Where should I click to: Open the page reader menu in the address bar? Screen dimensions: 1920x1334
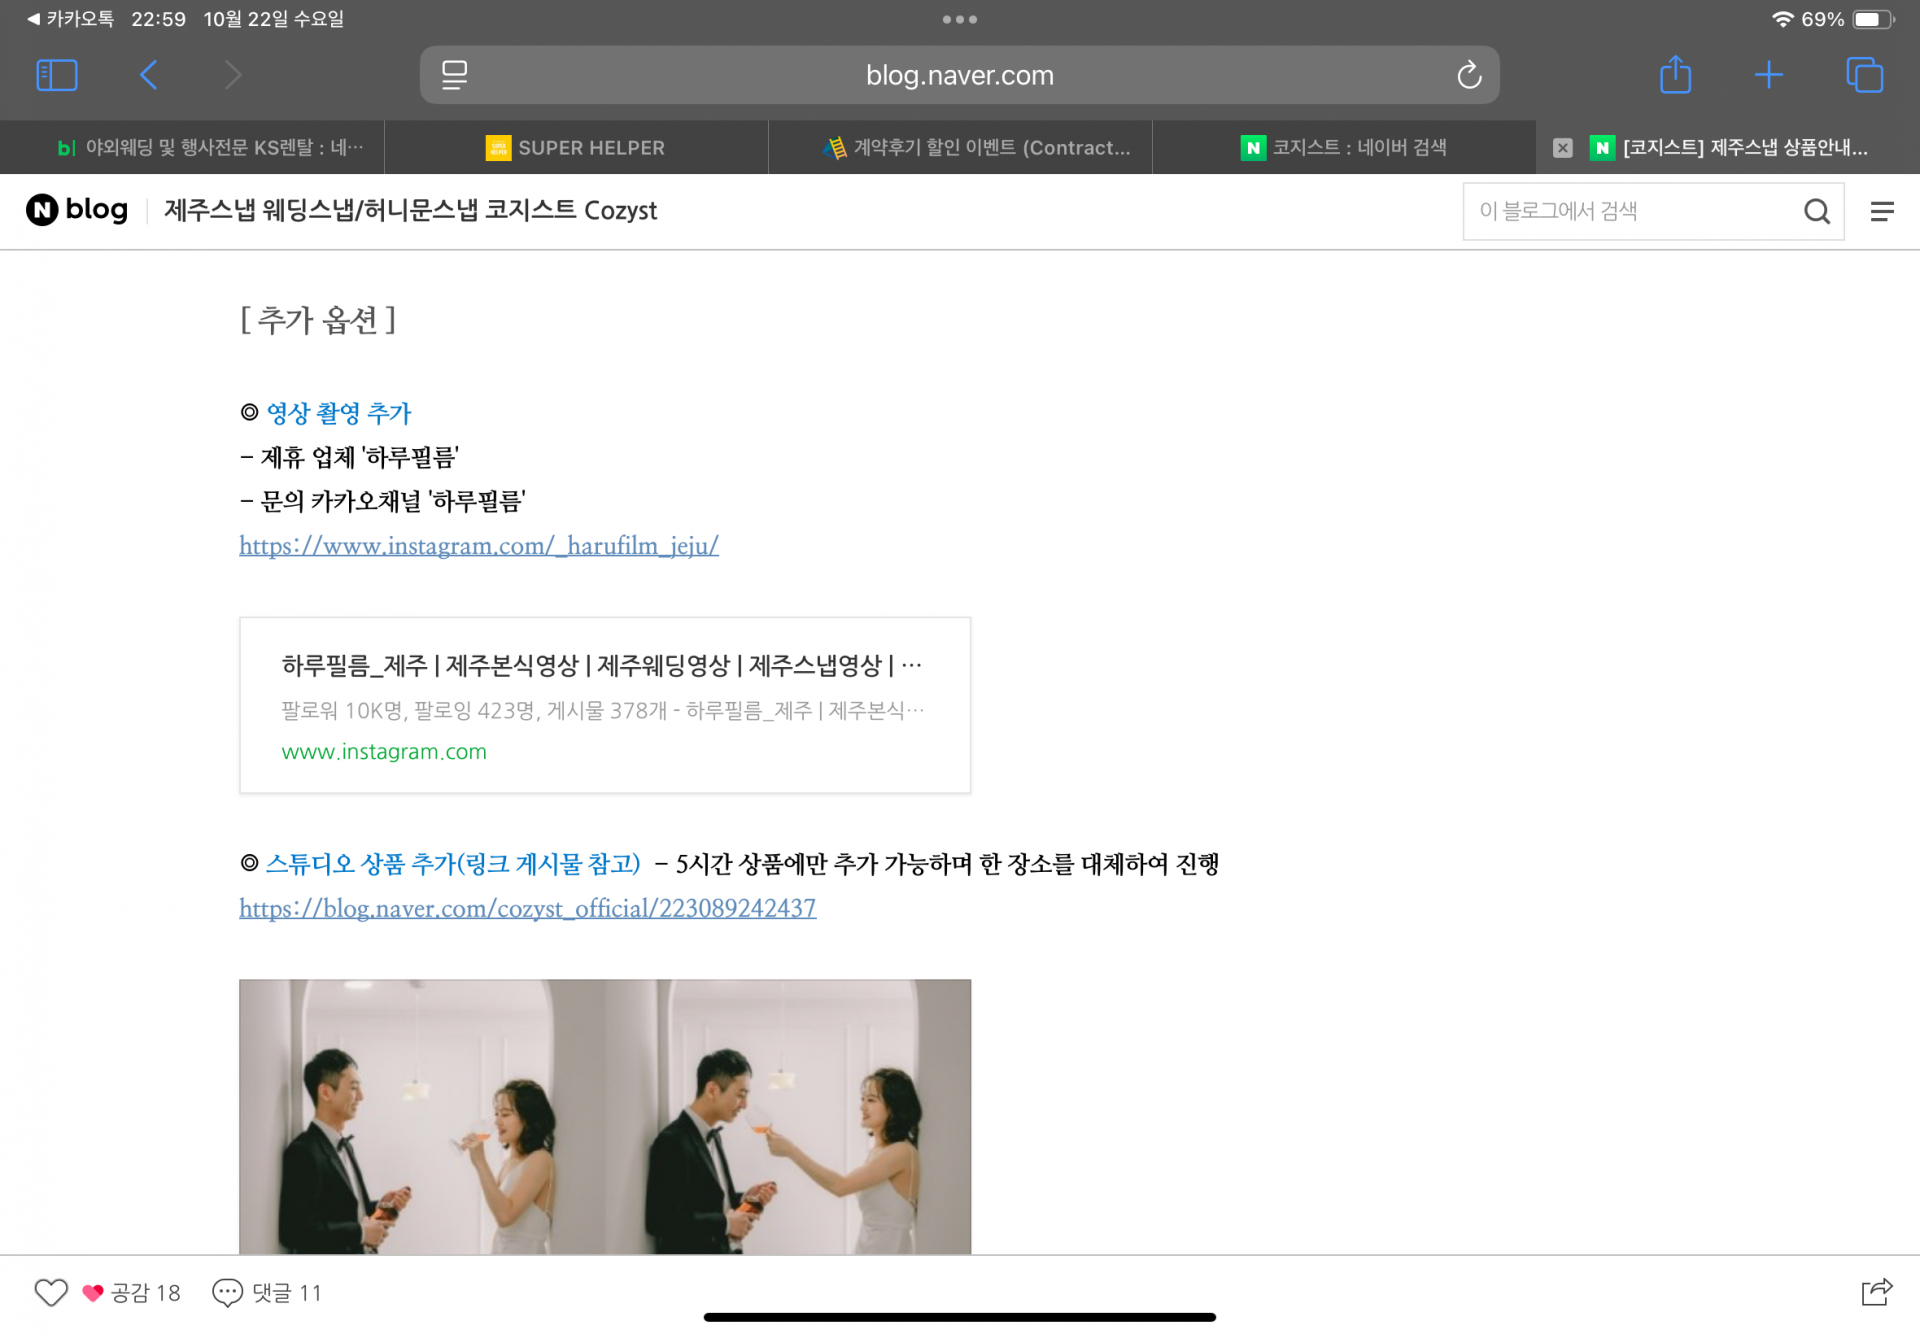click(x=454, y=75)
